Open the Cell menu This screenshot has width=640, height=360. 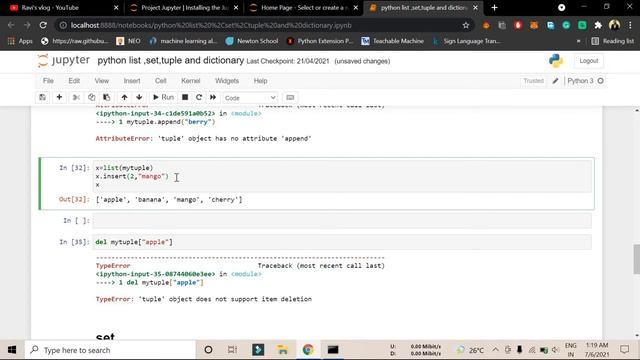pos(160,81)
